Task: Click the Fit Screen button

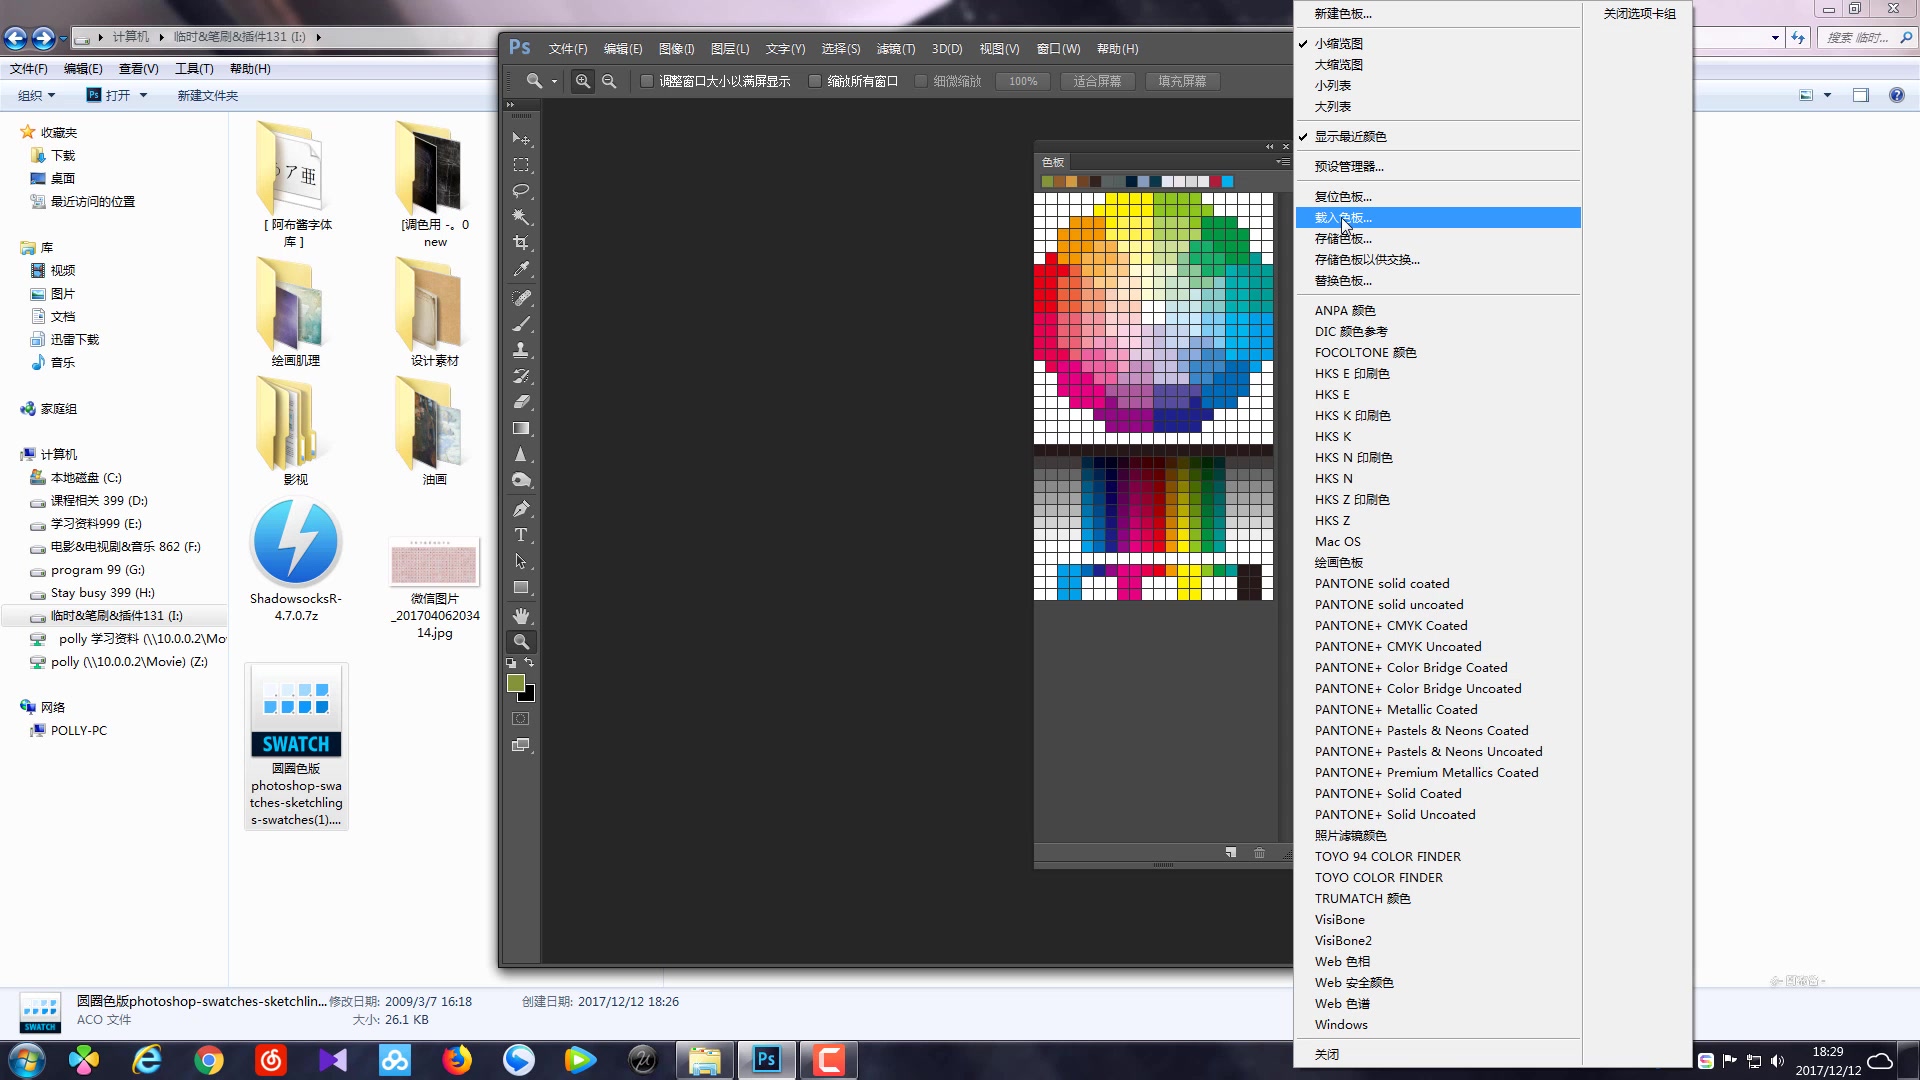Action: (x=1097, y=81)
